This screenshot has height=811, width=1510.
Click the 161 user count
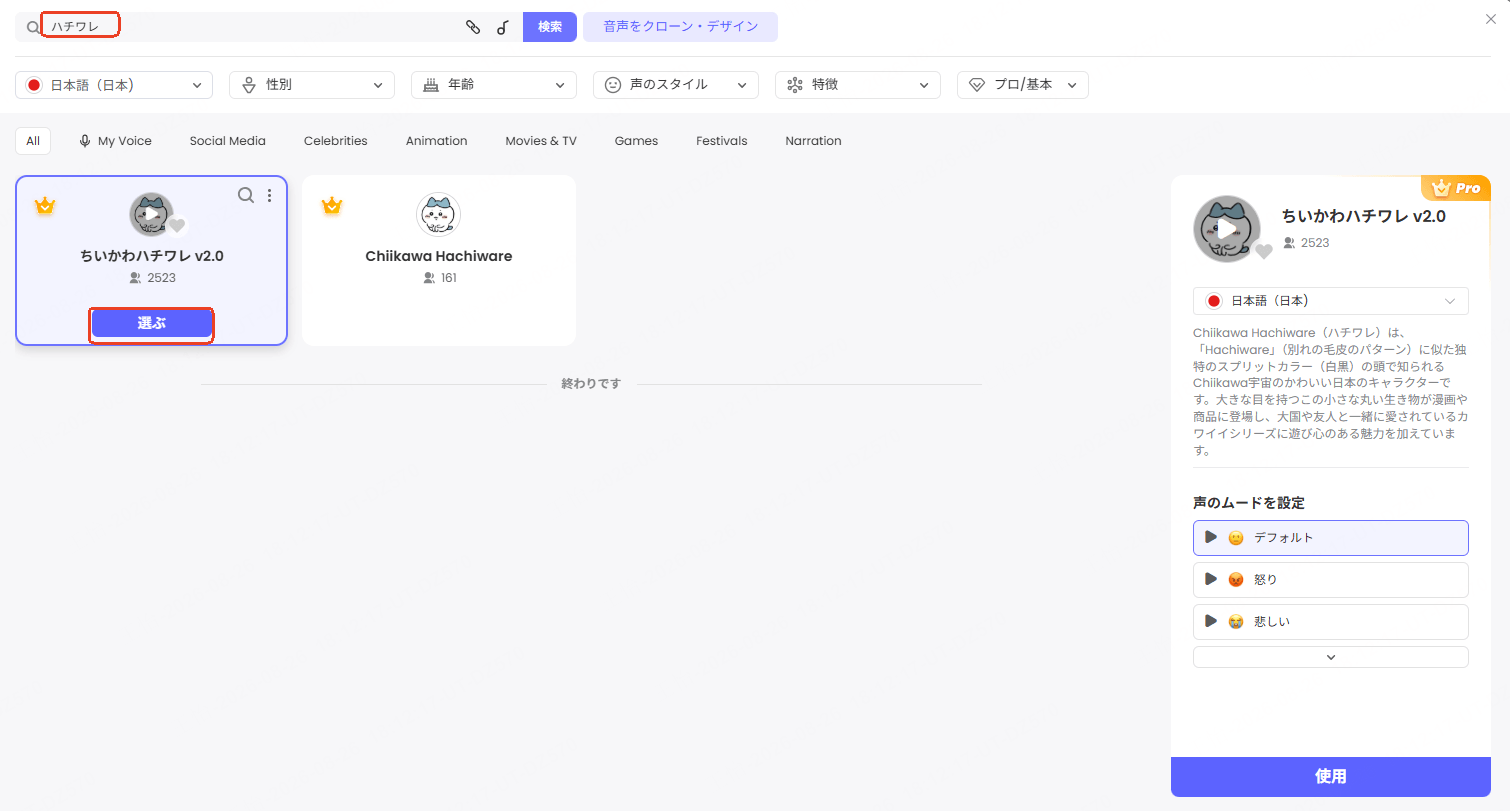(440, 278)
